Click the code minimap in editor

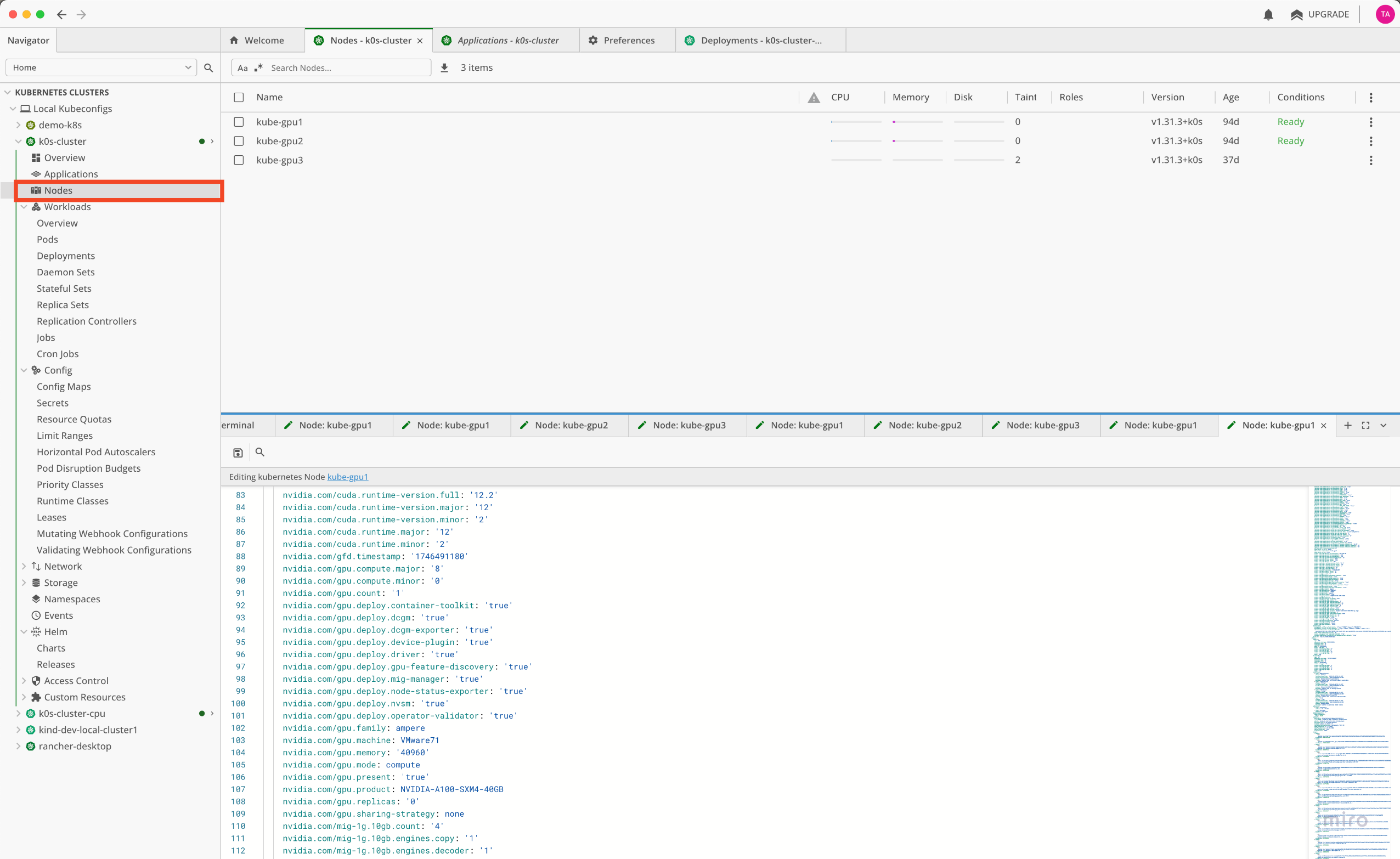click(1352, 672)
